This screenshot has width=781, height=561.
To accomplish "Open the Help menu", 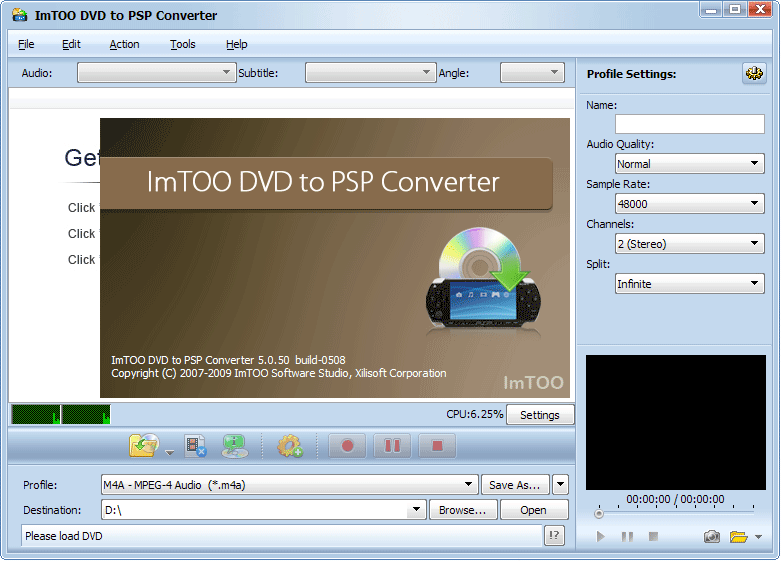I will 237,44.
